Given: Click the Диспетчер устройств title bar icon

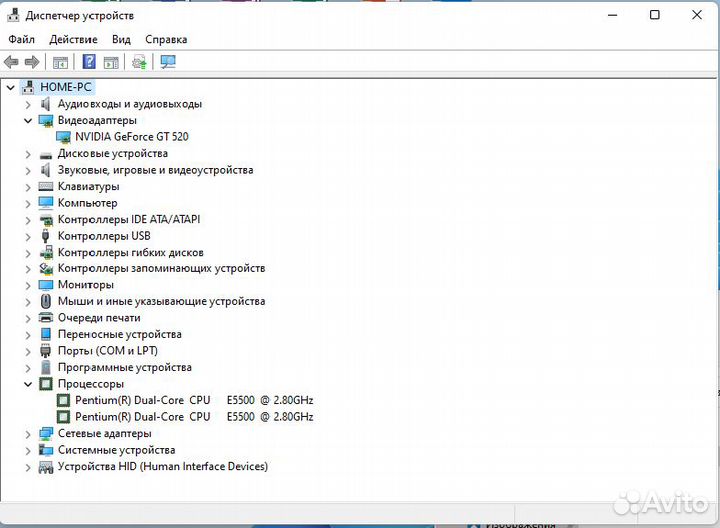Looking at the screenshot, I should click(x=13, y=15).
